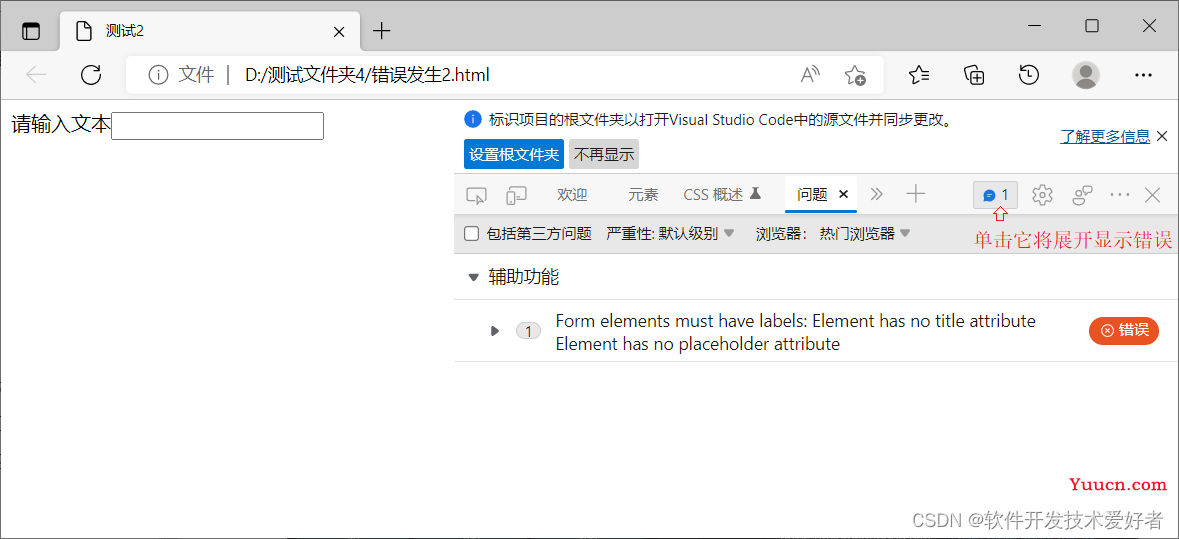
Task: Open a new browser tab
Action: tap(382, 31)
